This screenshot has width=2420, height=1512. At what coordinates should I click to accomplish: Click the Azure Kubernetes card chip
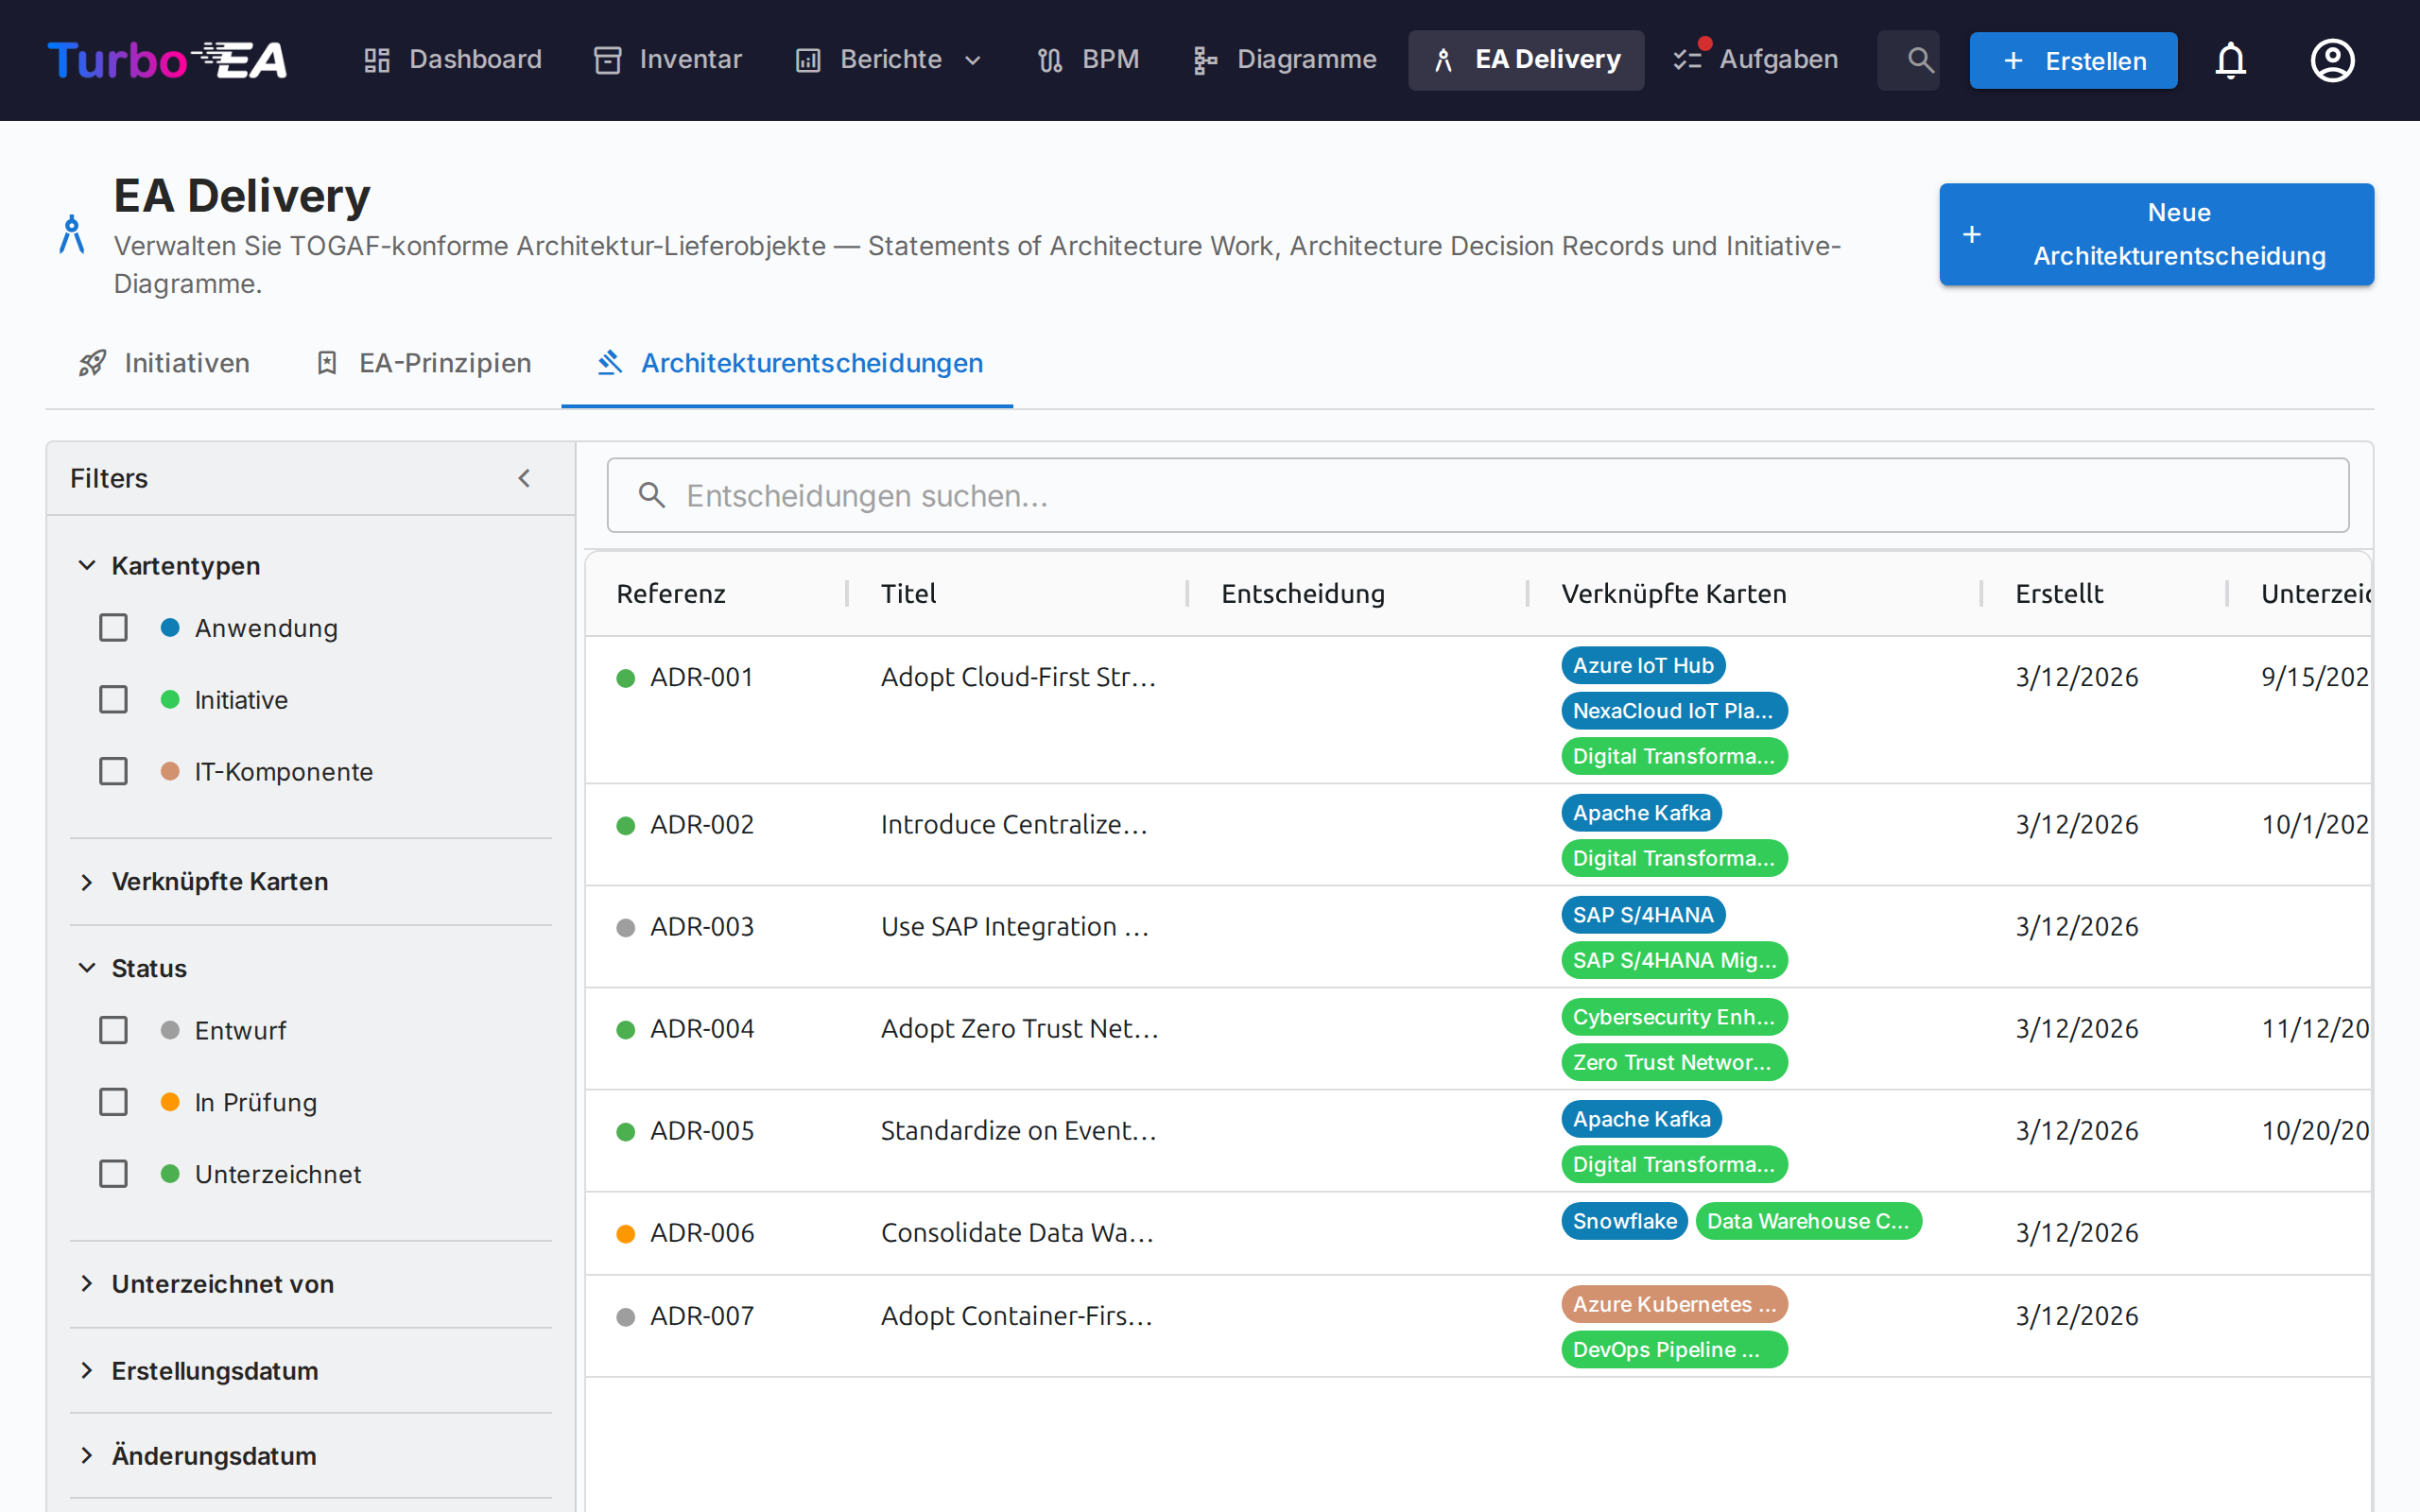pos(1673,1304)
